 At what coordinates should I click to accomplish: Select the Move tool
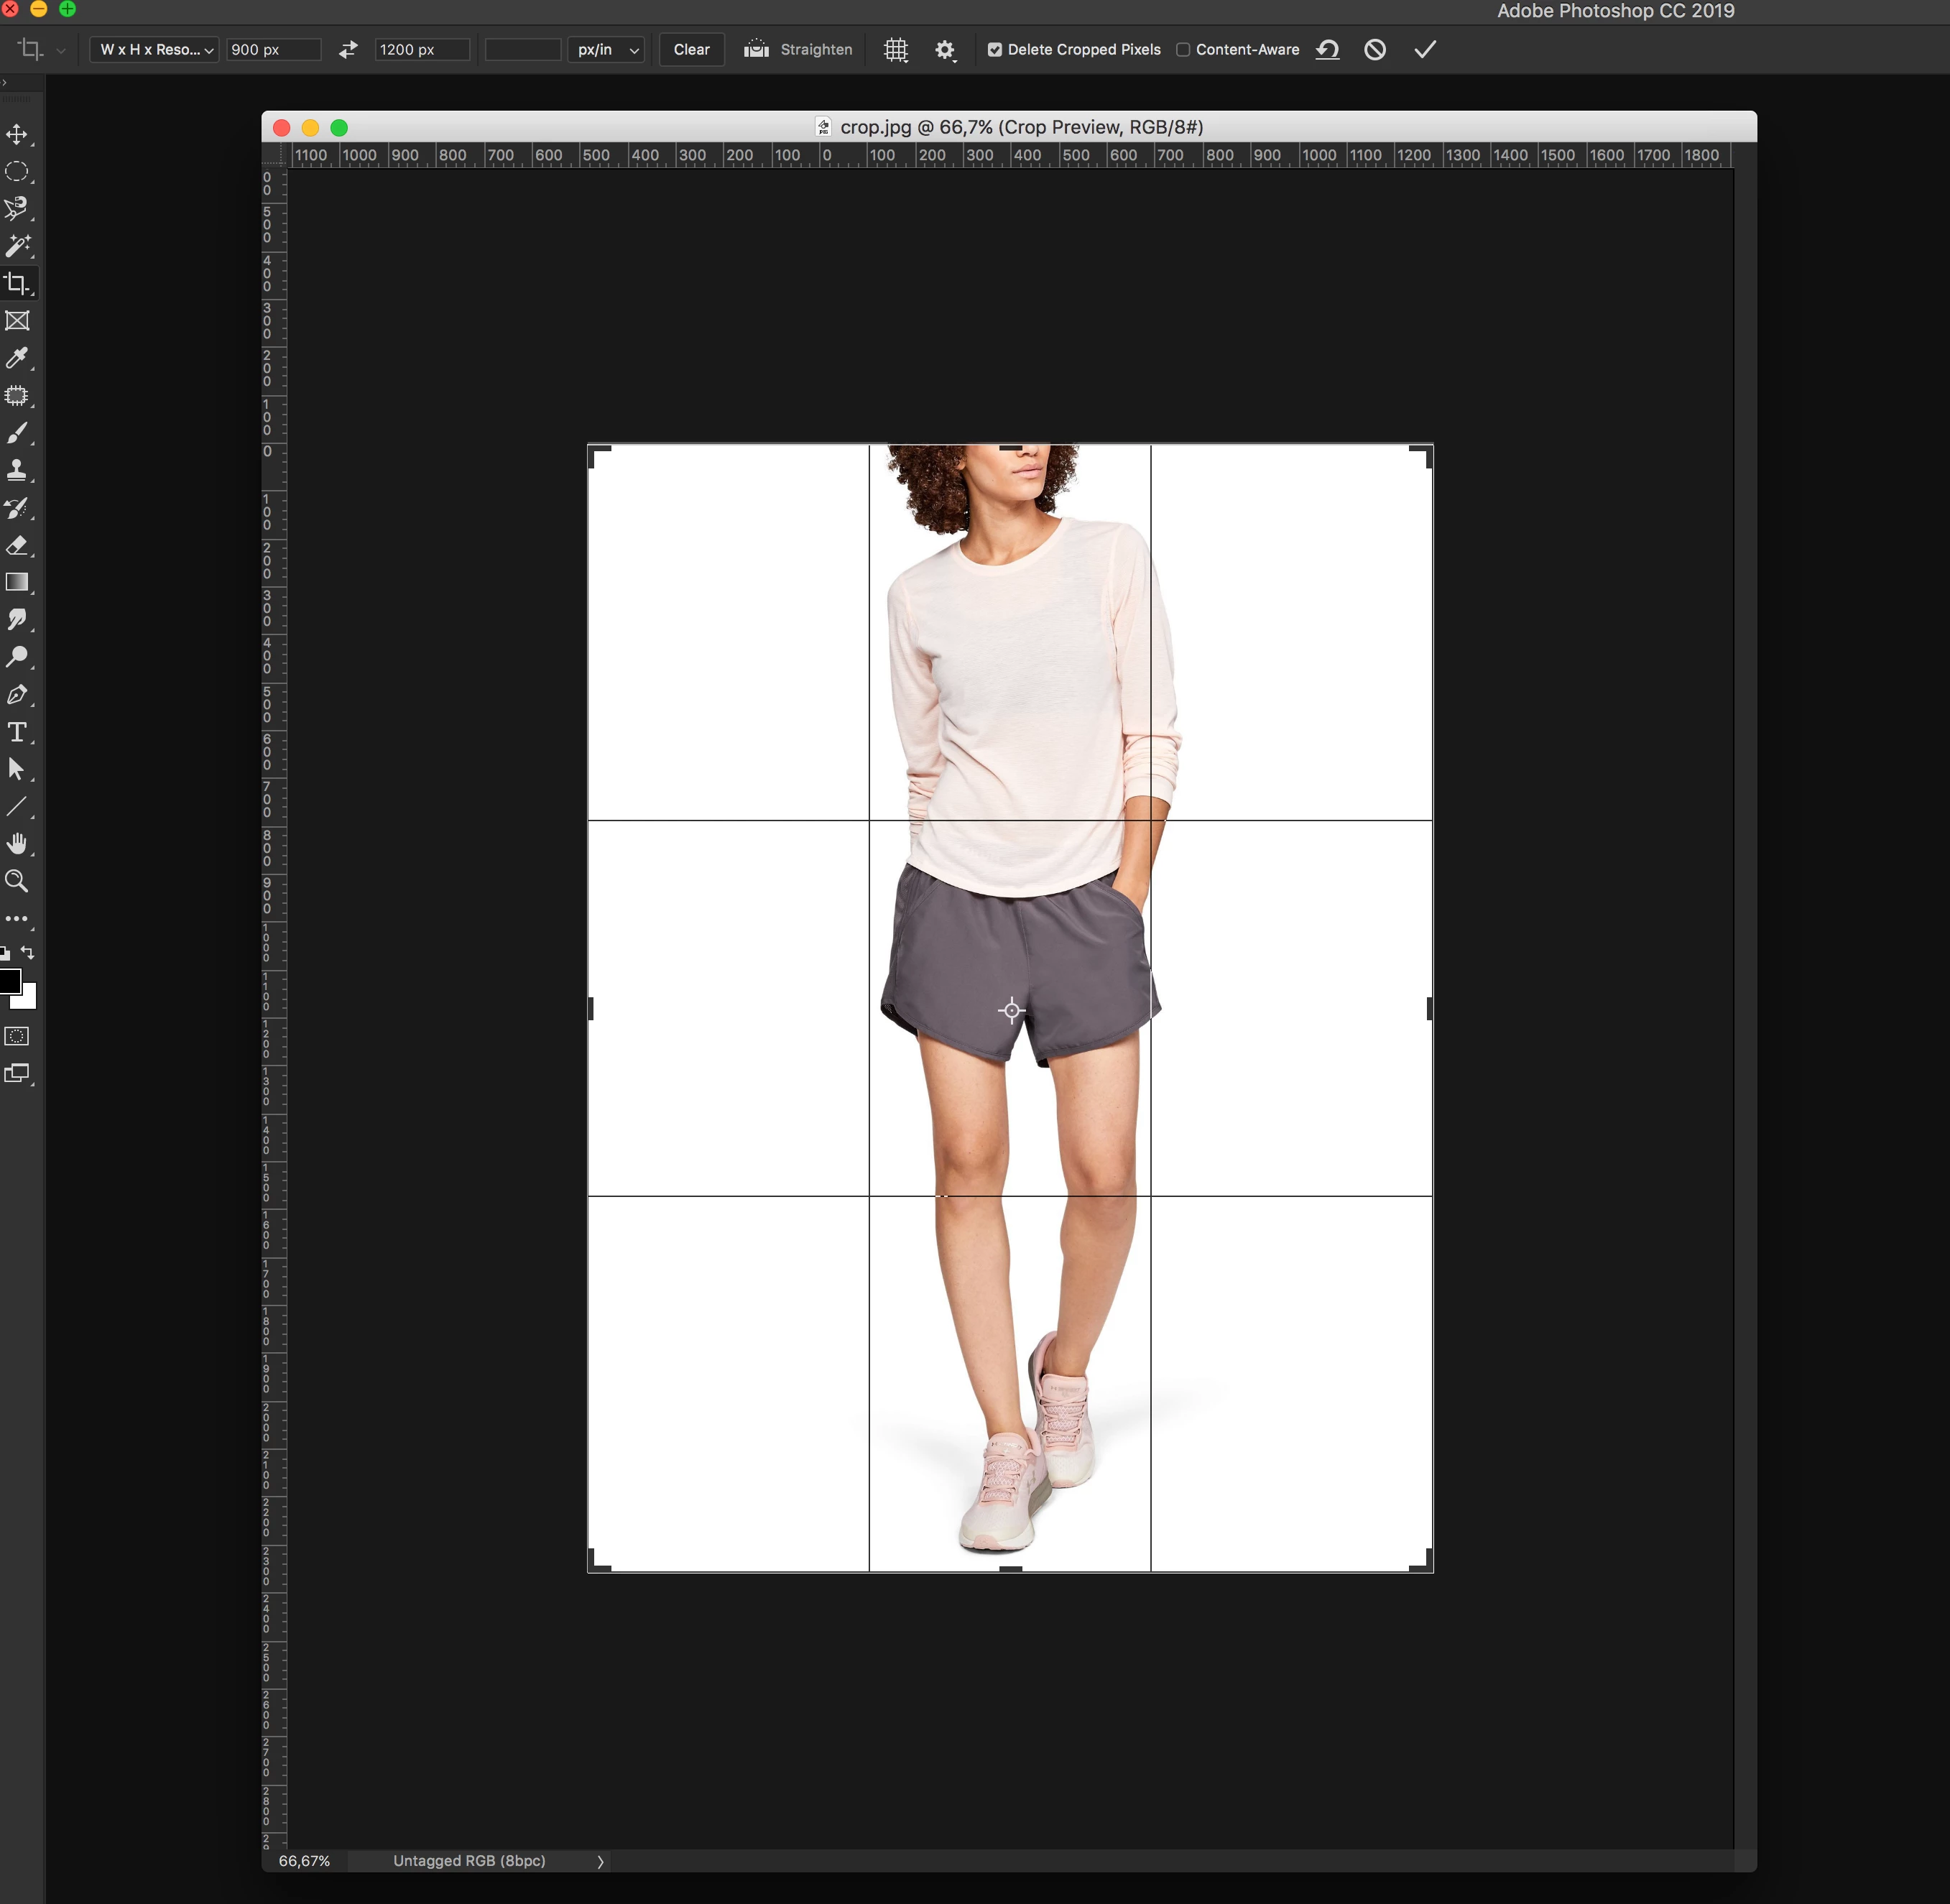(x=17, y=135)
